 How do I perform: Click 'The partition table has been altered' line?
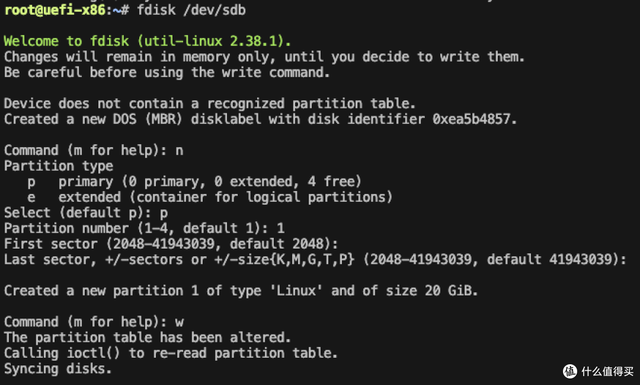(x=147, y=338)
